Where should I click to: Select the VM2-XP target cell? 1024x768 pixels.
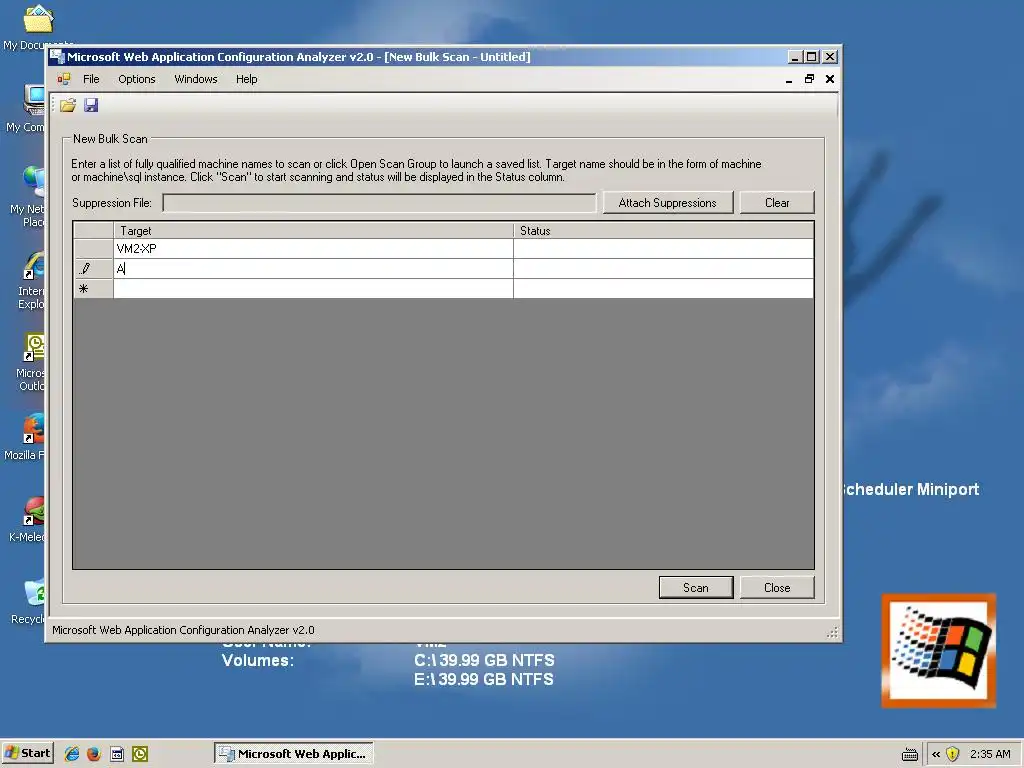[313, 249]
